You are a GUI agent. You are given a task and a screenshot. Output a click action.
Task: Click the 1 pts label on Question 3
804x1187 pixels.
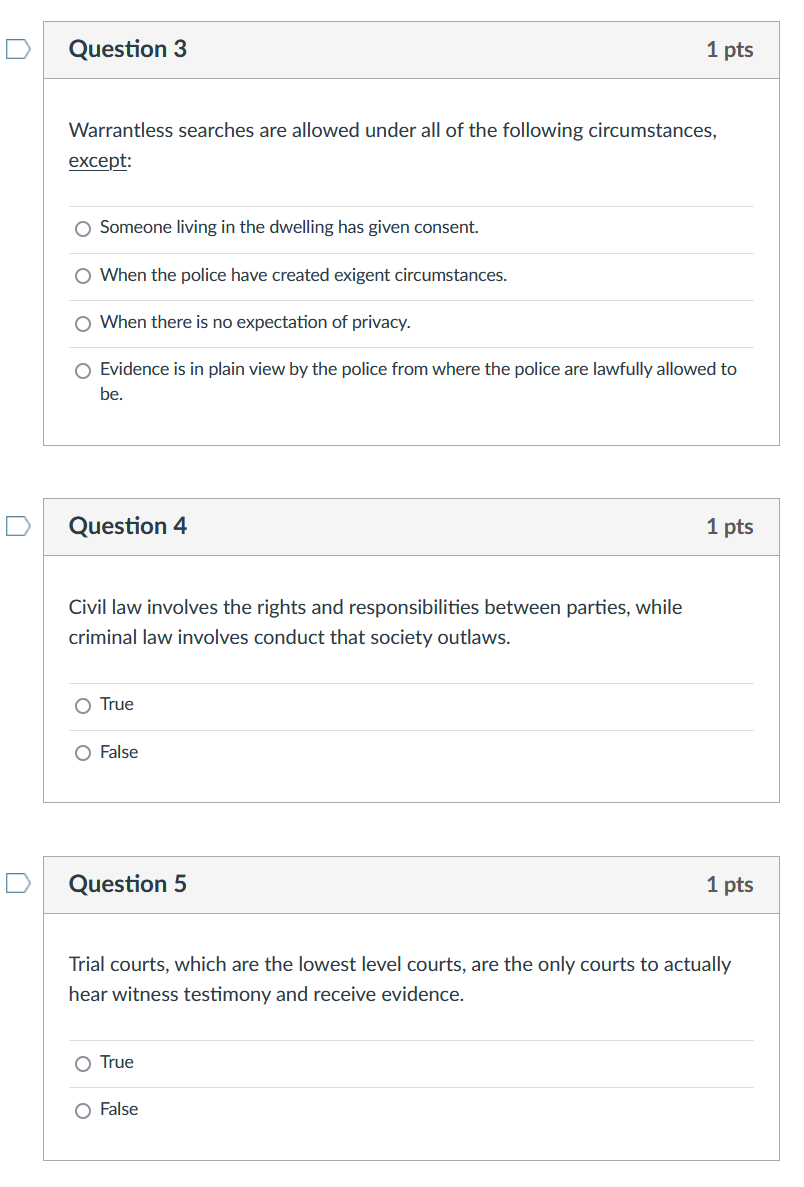coord(730,49)
